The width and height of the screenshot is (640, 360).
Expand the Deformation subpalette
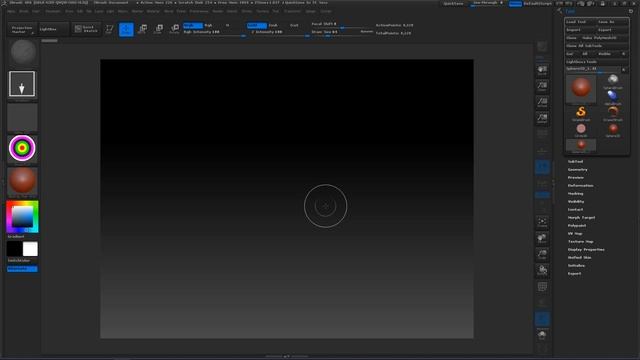580,186
